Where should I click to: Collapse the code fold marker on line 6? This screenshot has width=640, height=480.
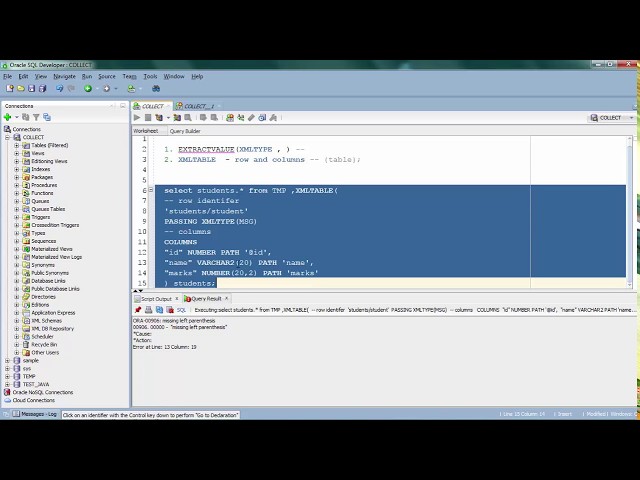coord(151,190)
